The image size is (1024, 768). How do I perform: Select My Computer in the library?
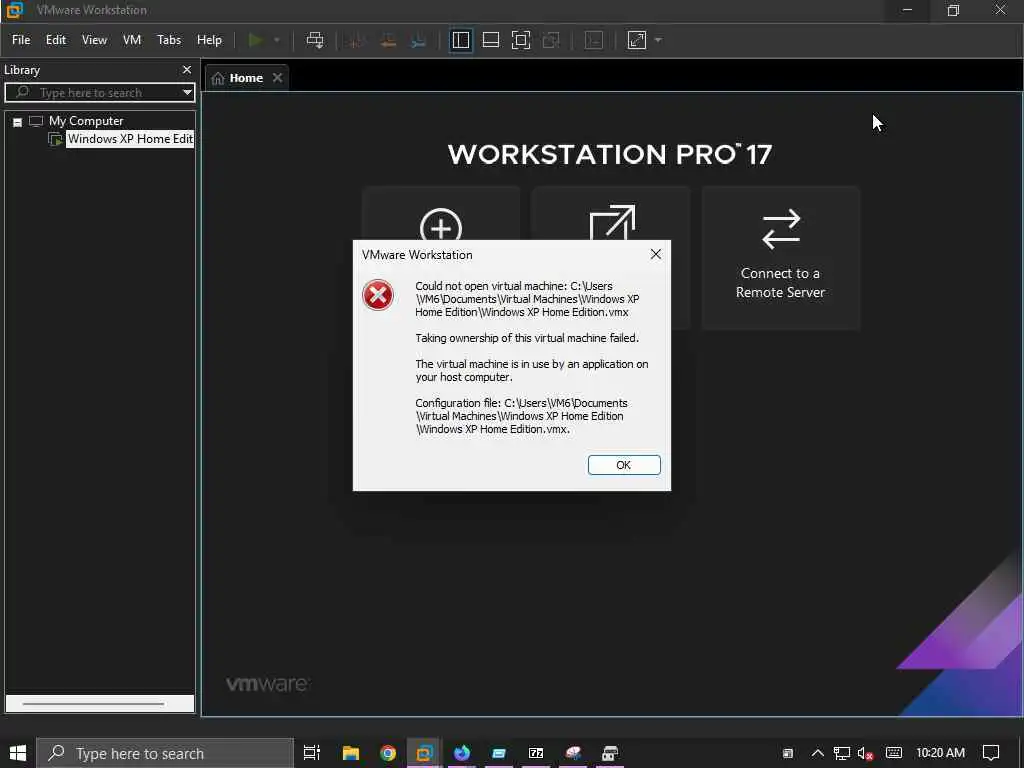click(86, 121)
